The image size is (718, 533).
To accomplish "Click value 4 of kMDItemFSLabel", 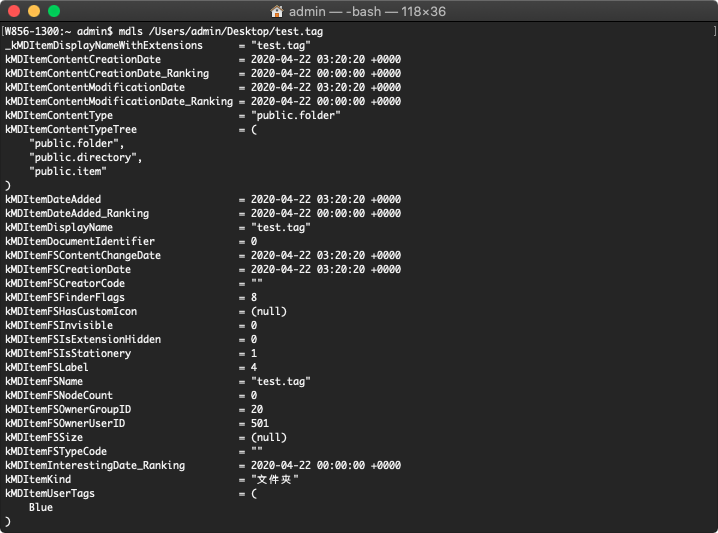I will pyautogui.click(x=254, y=367).
